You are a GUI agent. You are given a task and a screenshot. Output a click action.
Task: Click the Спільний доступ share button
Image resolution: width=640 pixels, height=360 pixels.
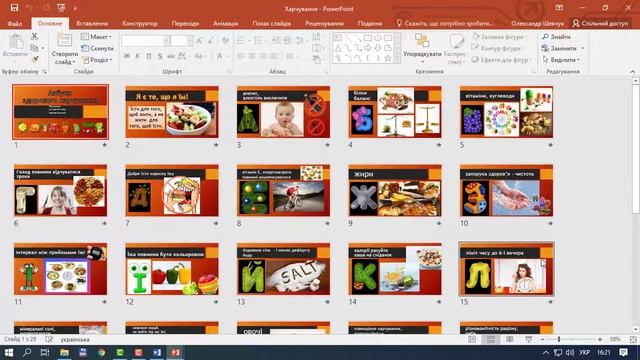[600, 23]
